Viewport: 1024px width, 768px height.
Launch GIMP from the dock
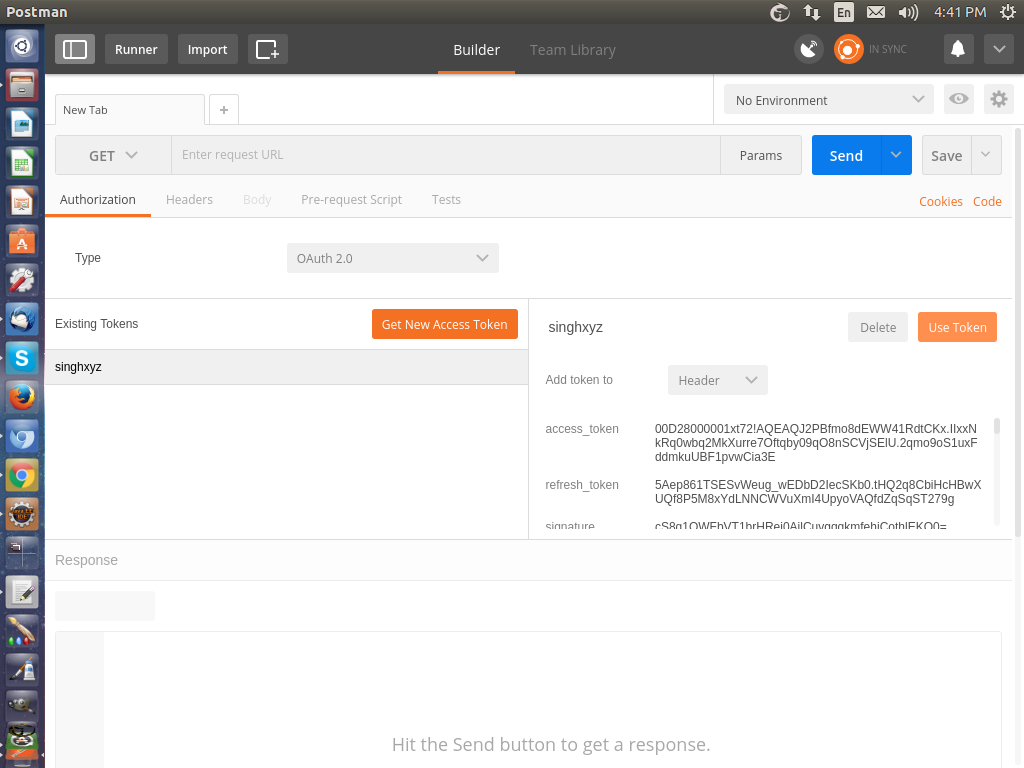click(x=22, y=705)
